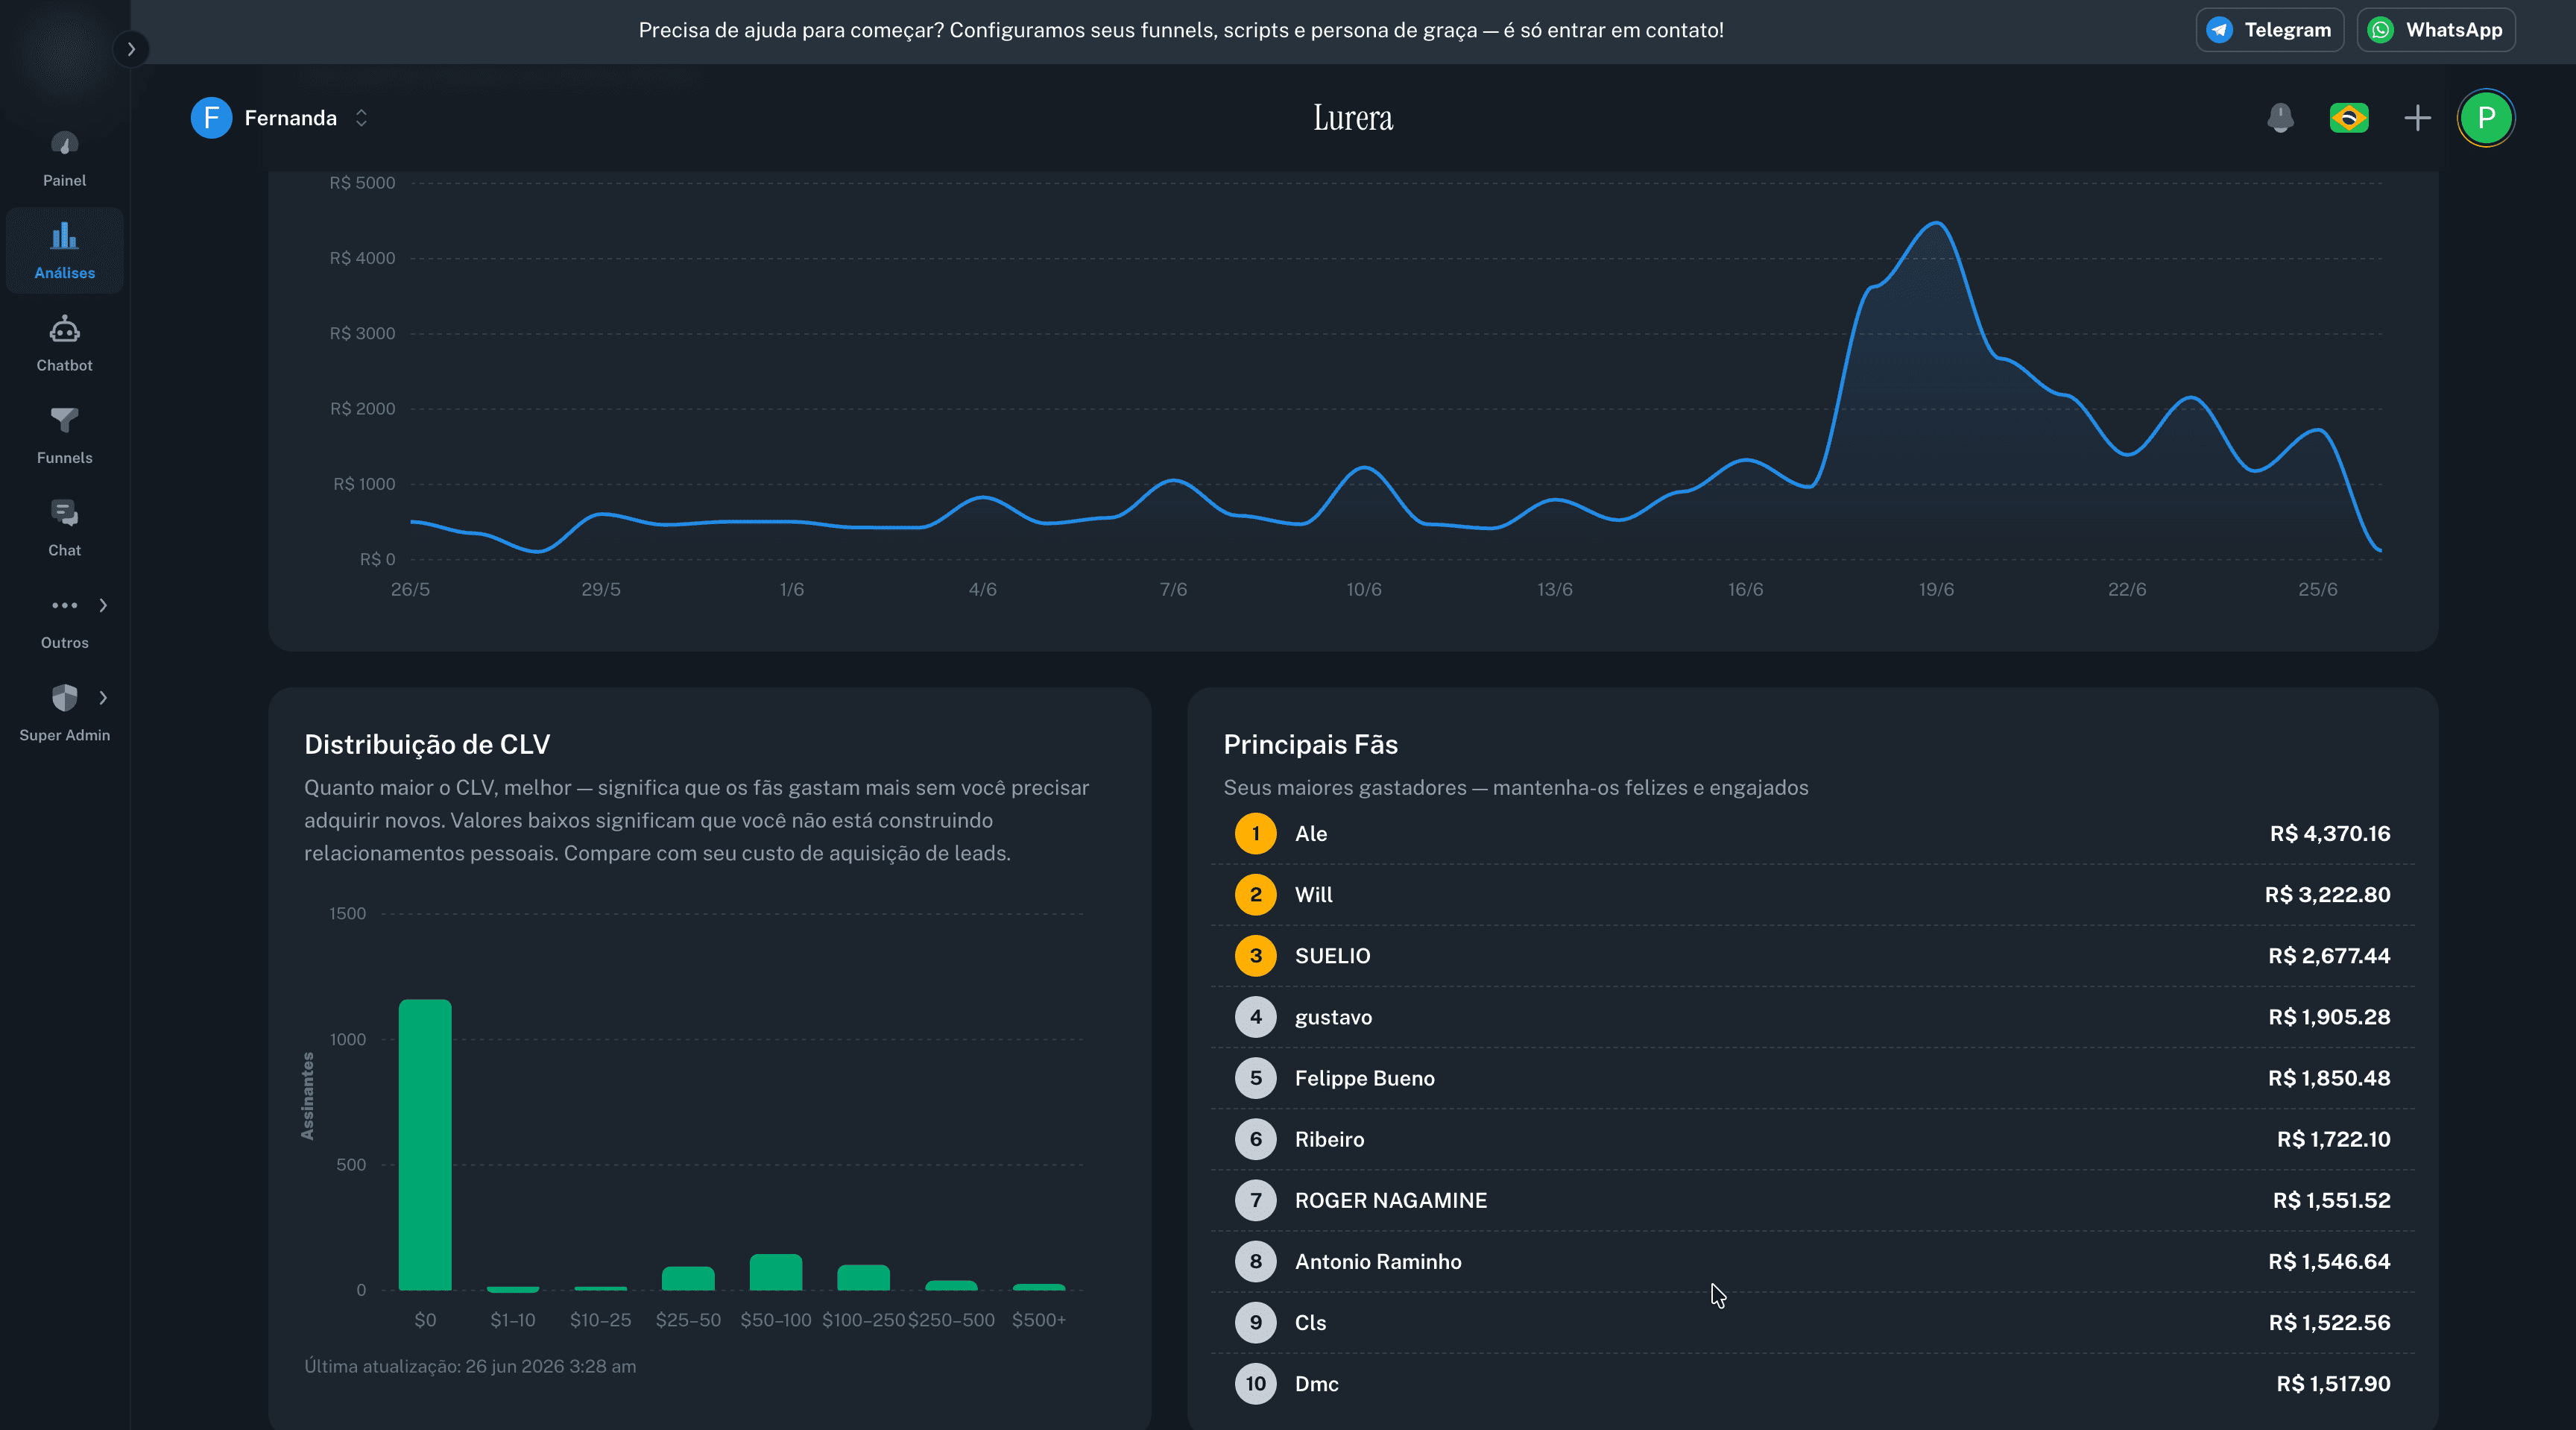This screenshot has width=2576, height=1430.
Task: Click the $25–50 CLV bar
Action: click(688, 1278)
